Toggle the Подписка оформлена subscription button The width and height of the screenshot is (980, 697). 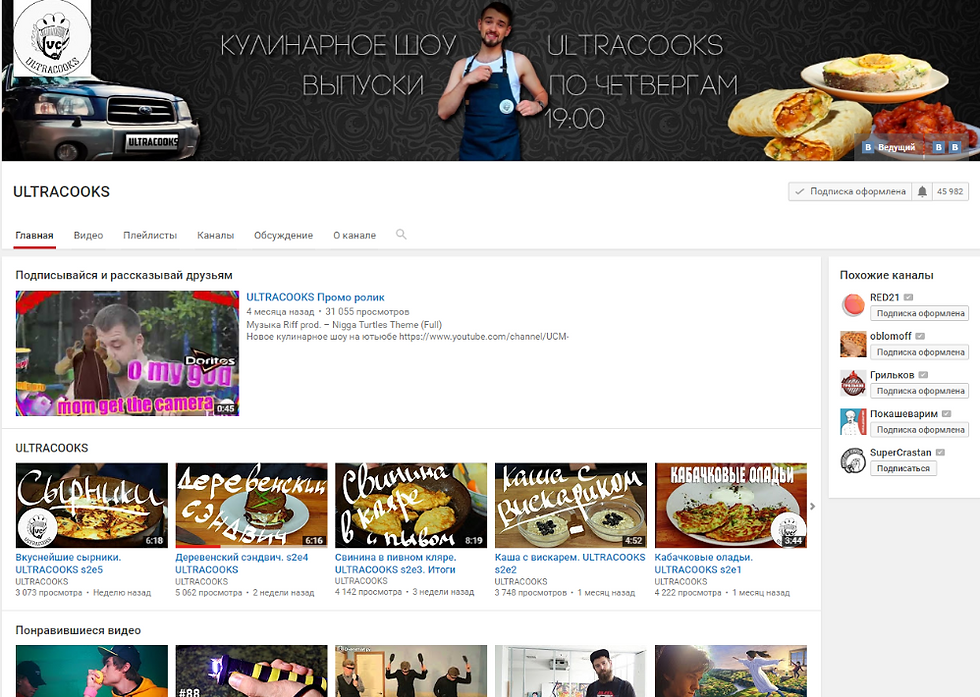pyautogui.click(x=851, y=192)
